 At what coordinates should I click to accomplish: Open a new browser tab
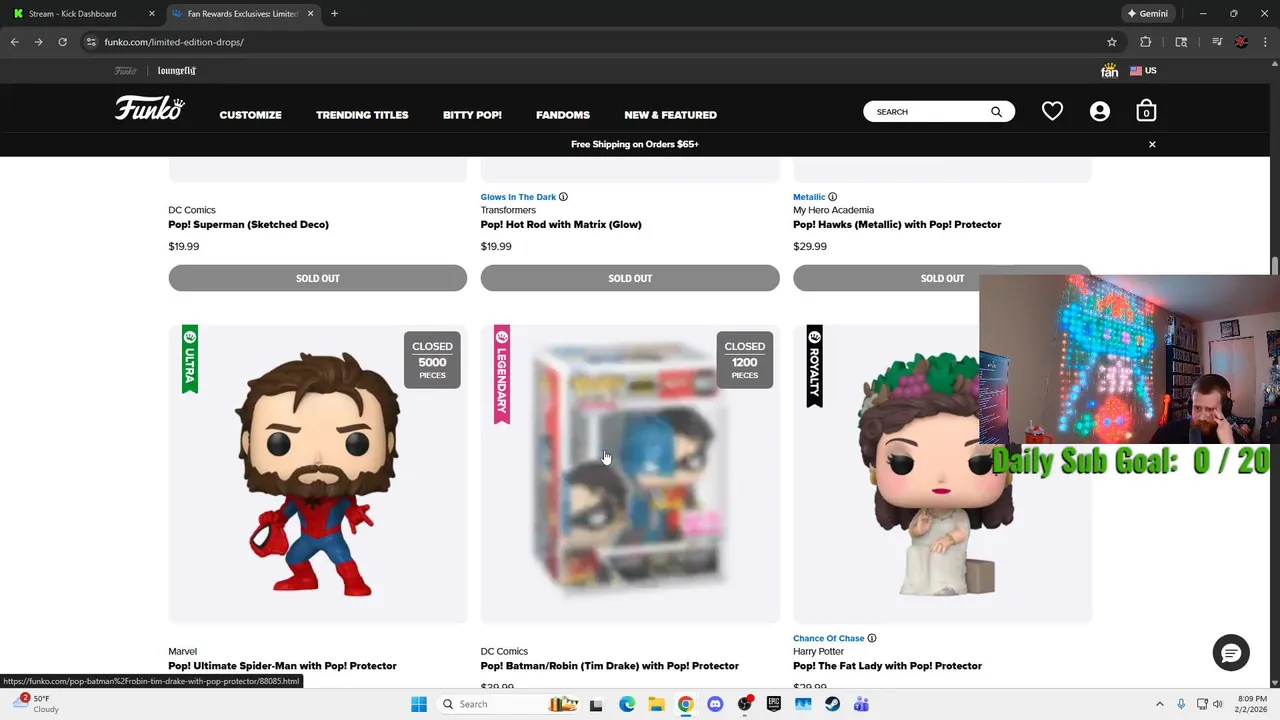point(334,14)
